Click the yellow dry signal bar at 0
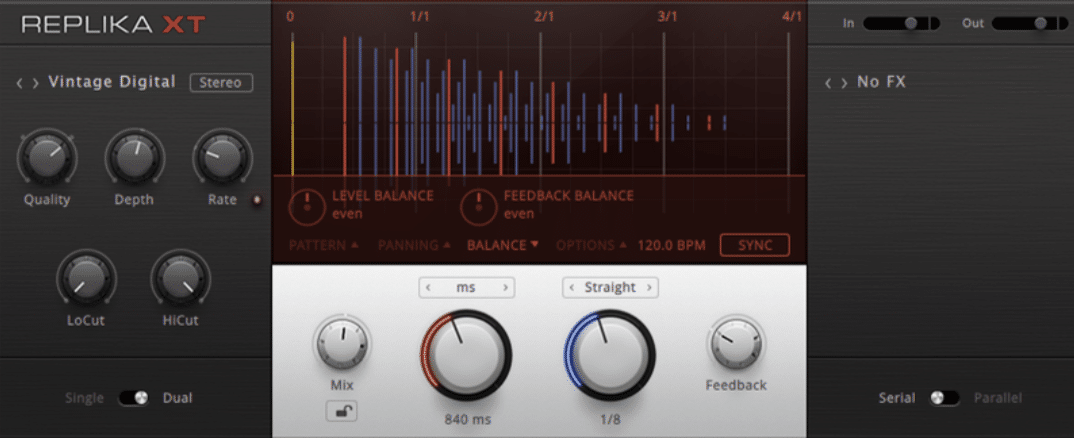Screen dimensions: 1074x438 coord(292,108)
